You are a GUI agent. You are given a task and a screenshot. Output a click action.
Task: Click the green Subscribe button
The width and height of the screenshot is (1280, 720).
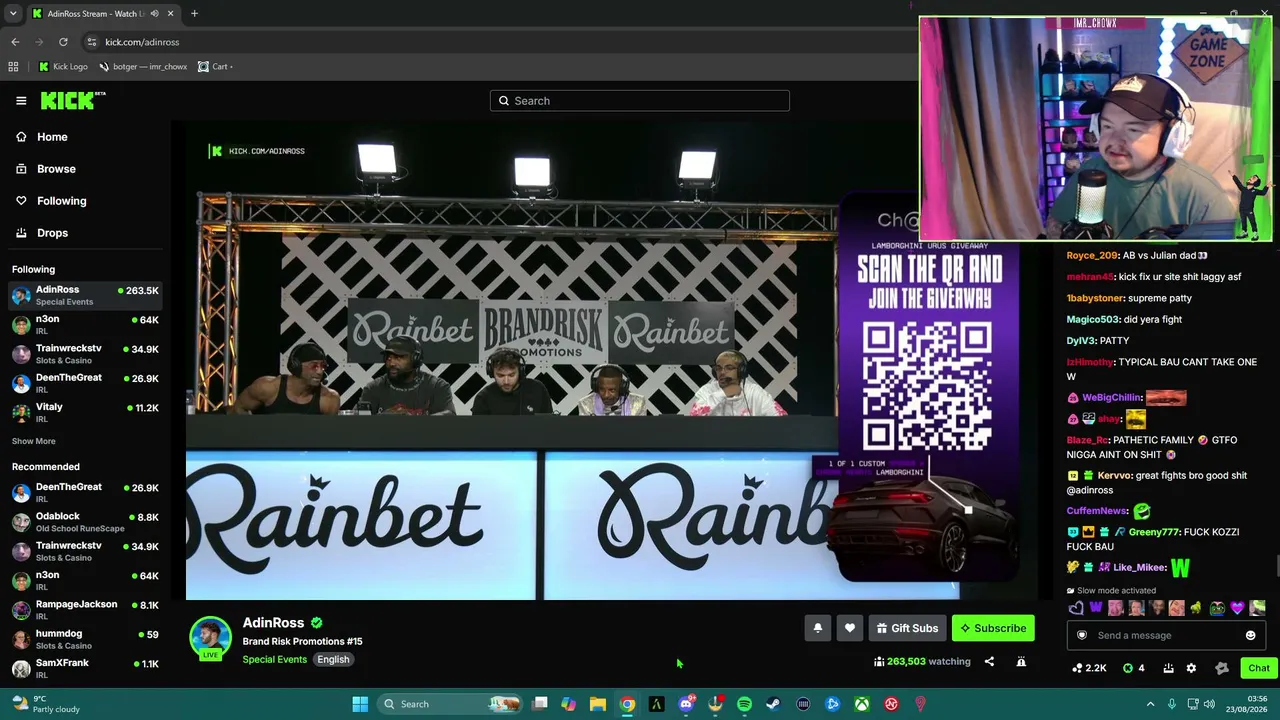[x=993, y=628]
